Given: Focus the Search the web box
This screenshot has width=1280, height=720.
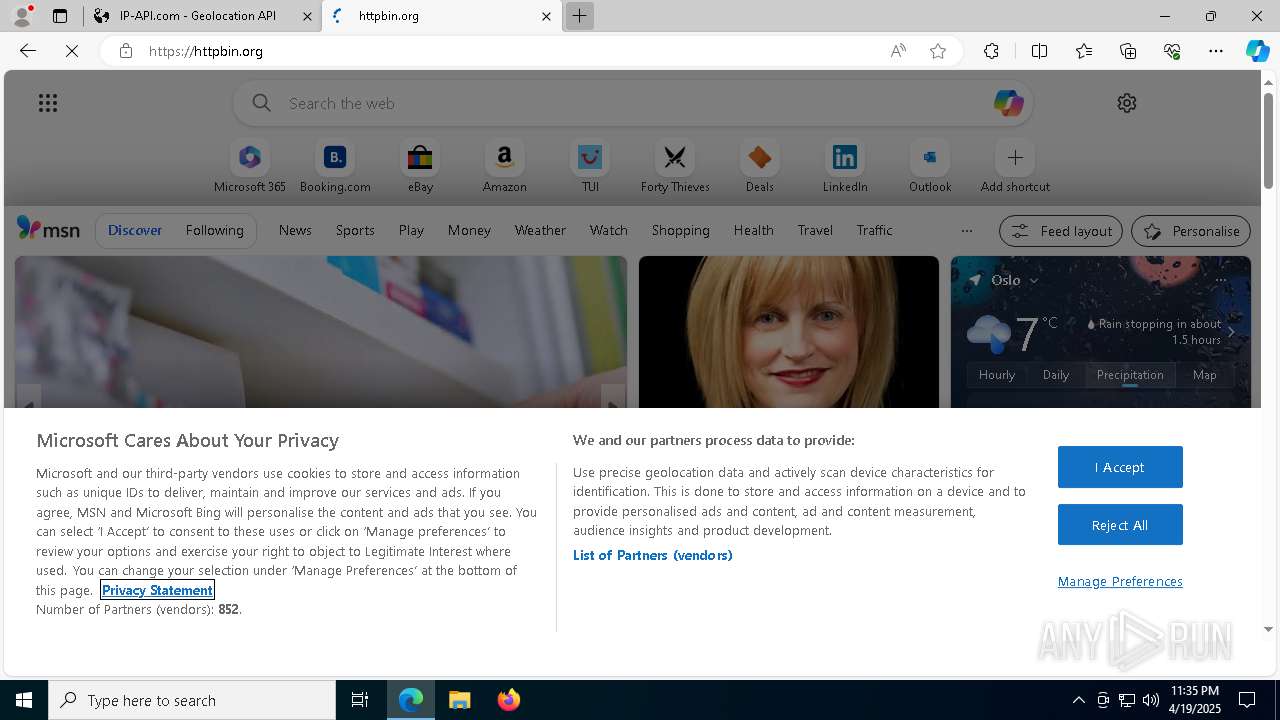Looking at the screenshot, I should coord(632,103).
